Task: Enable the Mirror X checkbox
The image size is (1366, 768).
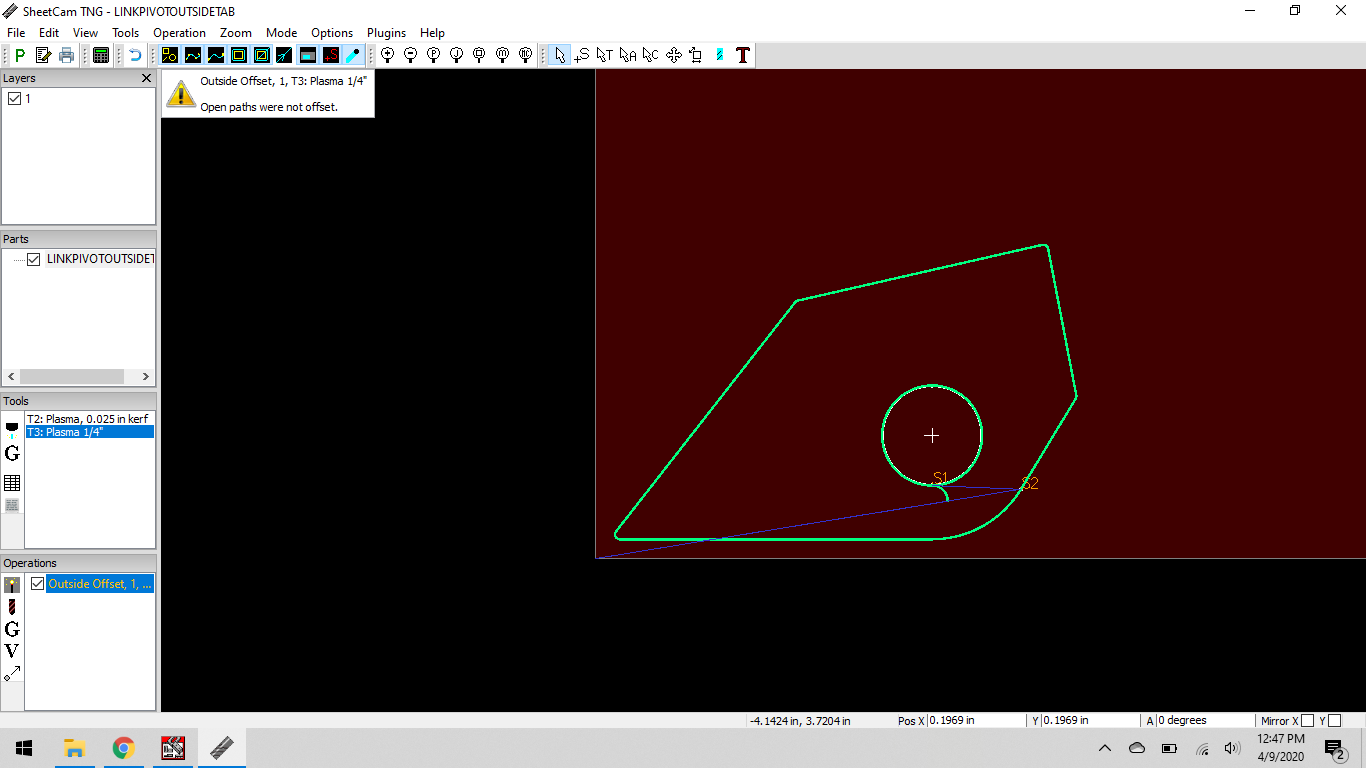Action: 1307,721
